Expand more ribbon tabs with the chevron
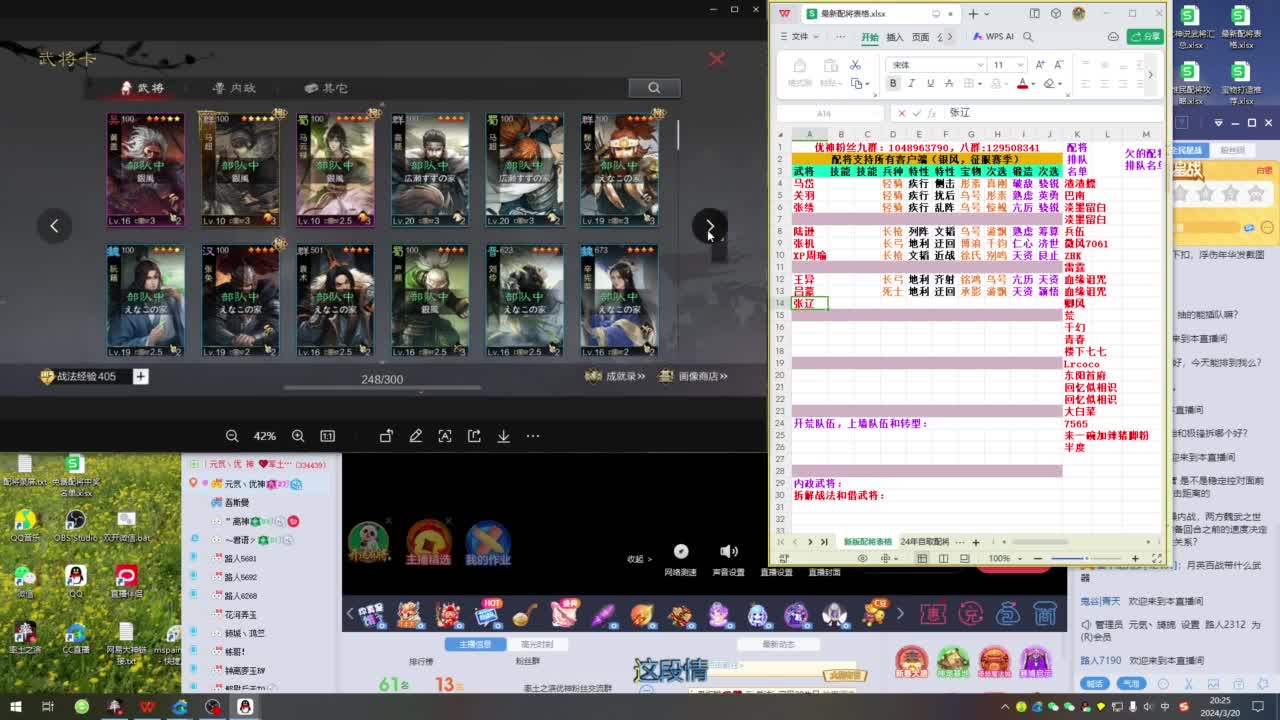The image size is (1280, 720). click(x=949, y=37)
